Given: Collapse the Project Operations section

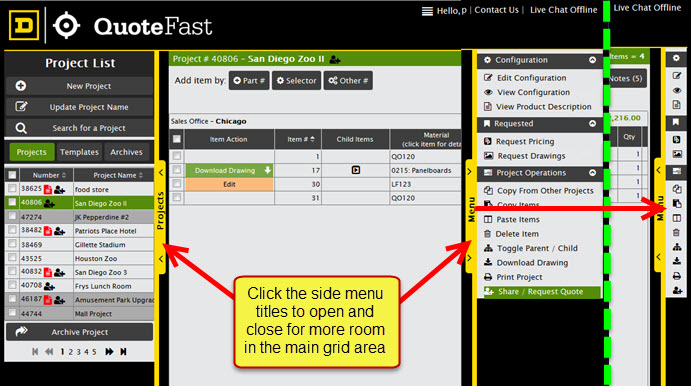Looking at the screenshot, I should pyautogui.click(x=592, y=173).
